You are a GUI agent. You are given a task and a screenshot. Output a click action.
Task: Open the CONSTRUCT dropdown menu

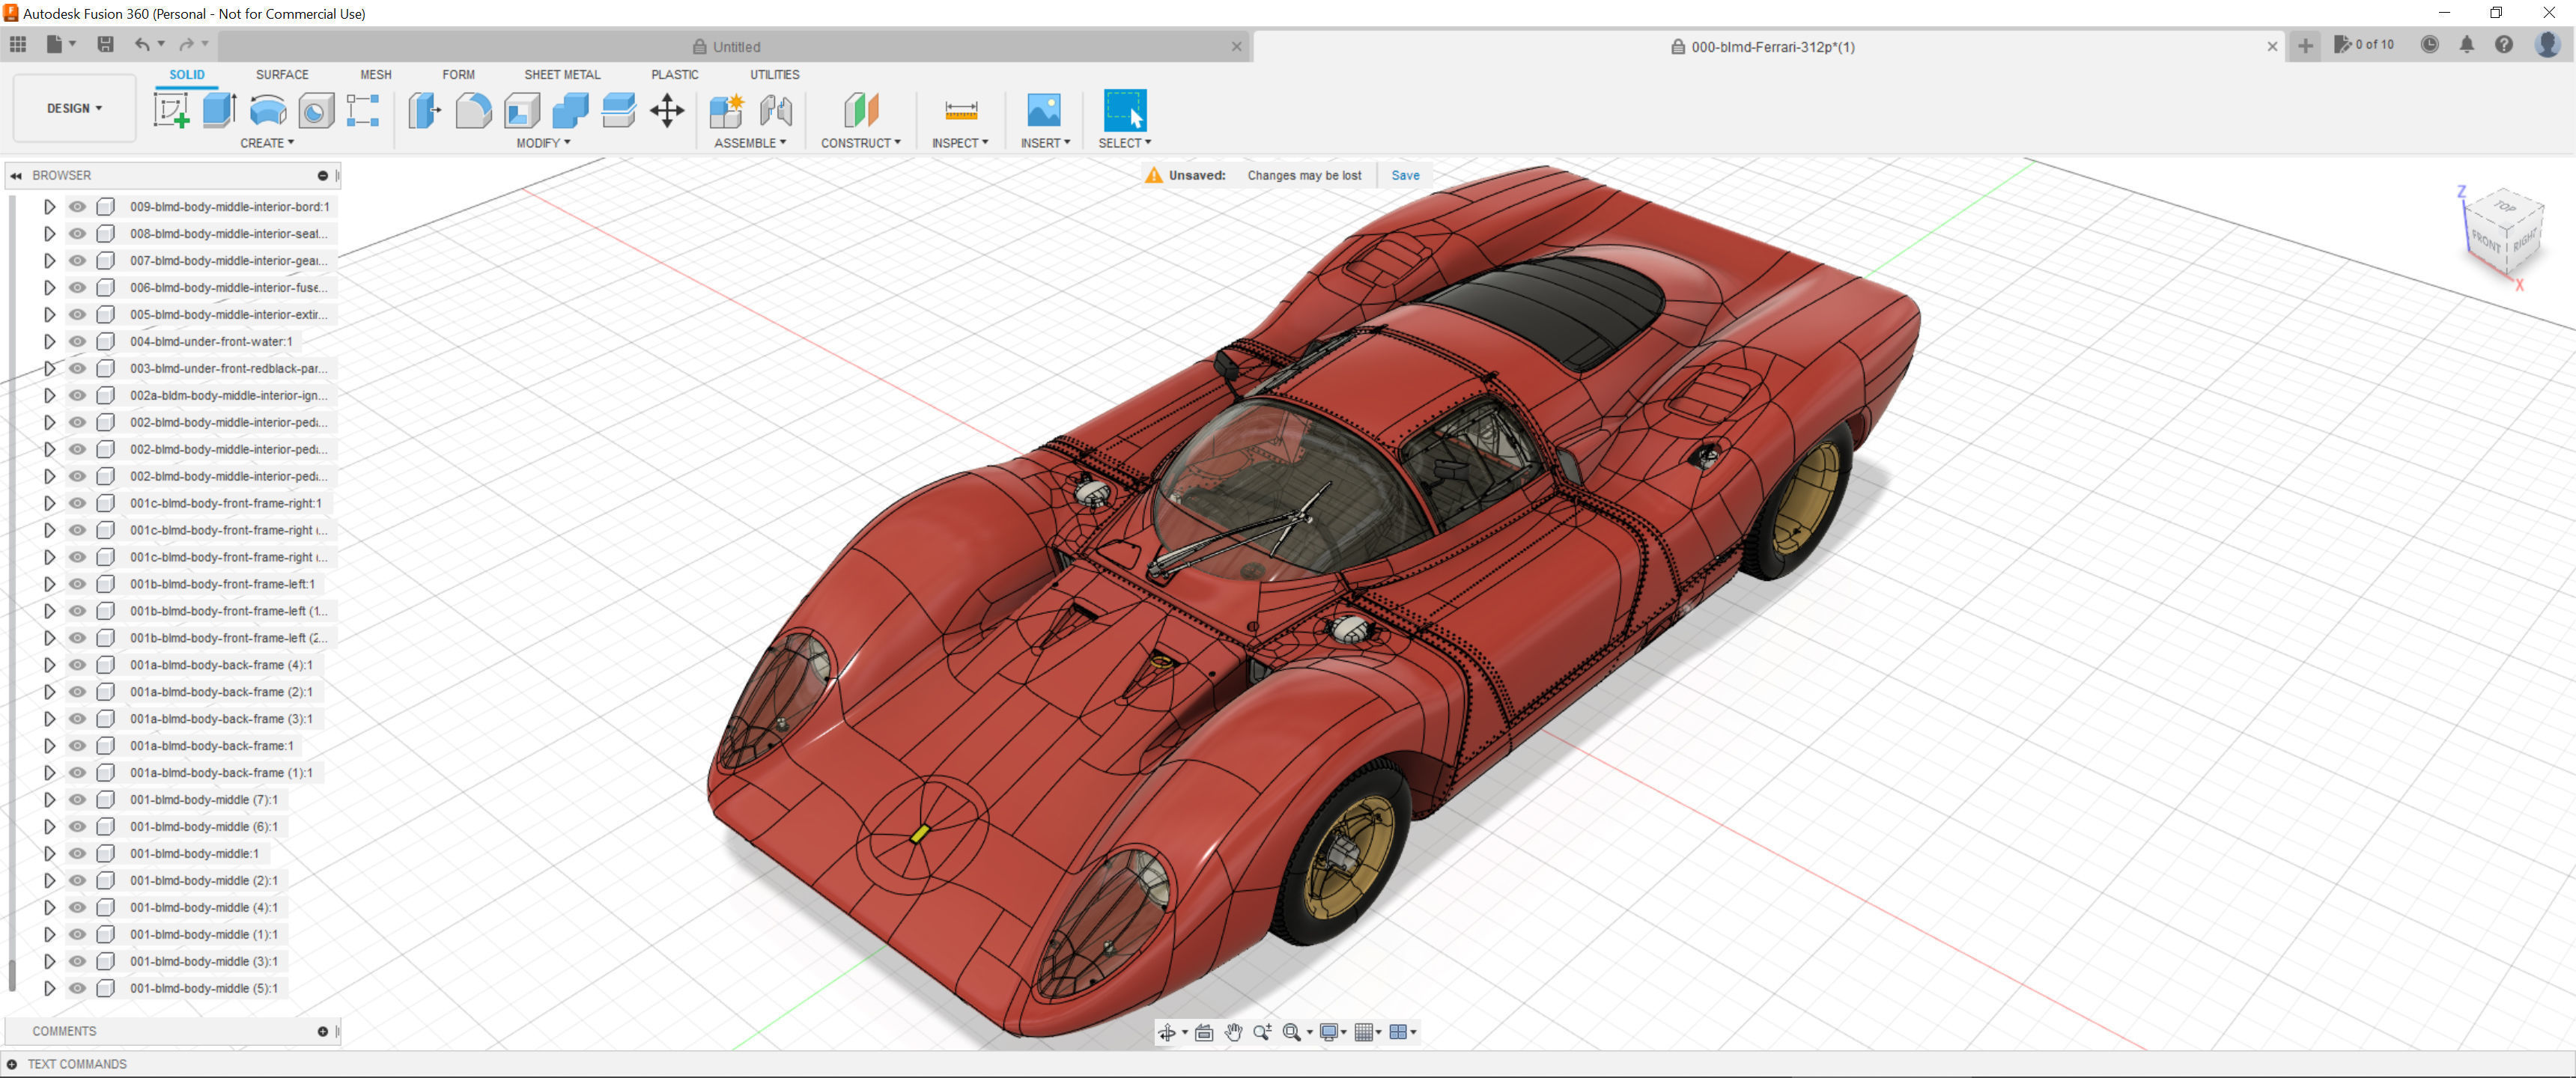(x=861, y=143)
